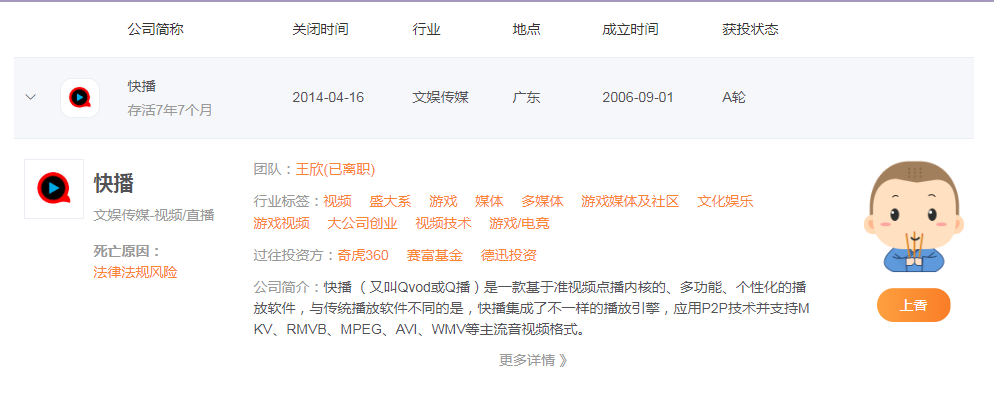
Task: Click the 关闭时间 column header
Action: pyautogui.click(x=320, y=29)
